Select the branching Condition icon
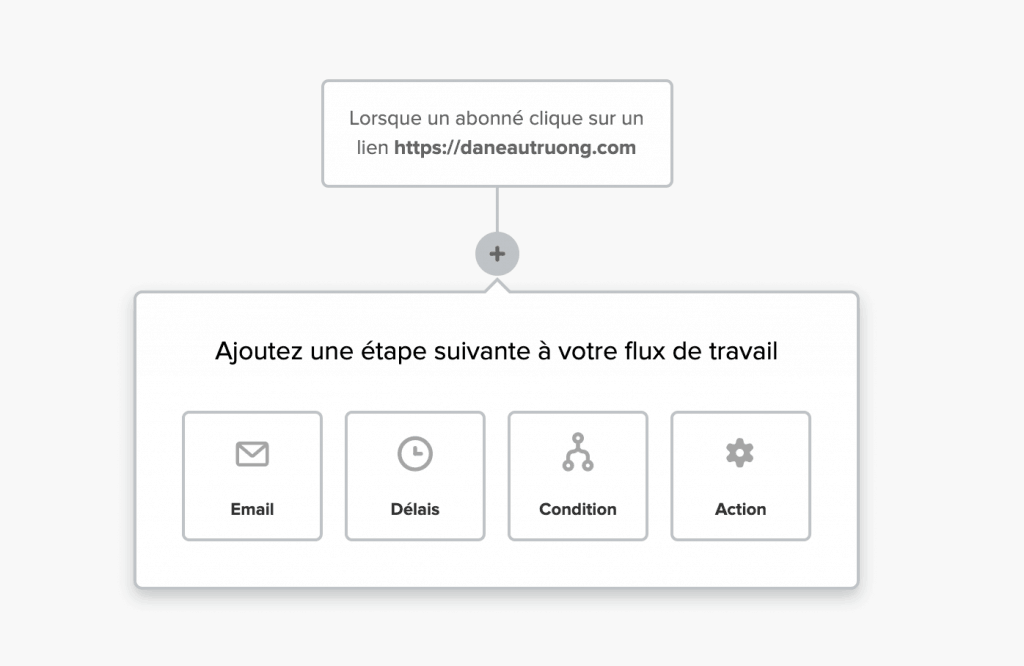The width and height of the screenshot is (1024, 666). pos(578,452)
